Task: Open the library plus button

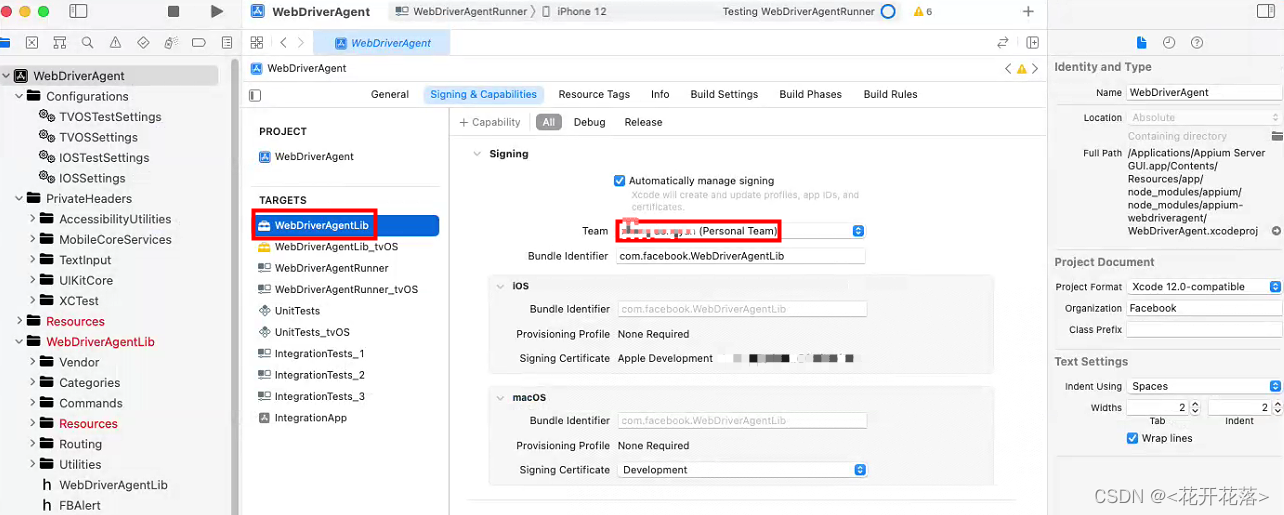Action: [x=1028, y=11]
